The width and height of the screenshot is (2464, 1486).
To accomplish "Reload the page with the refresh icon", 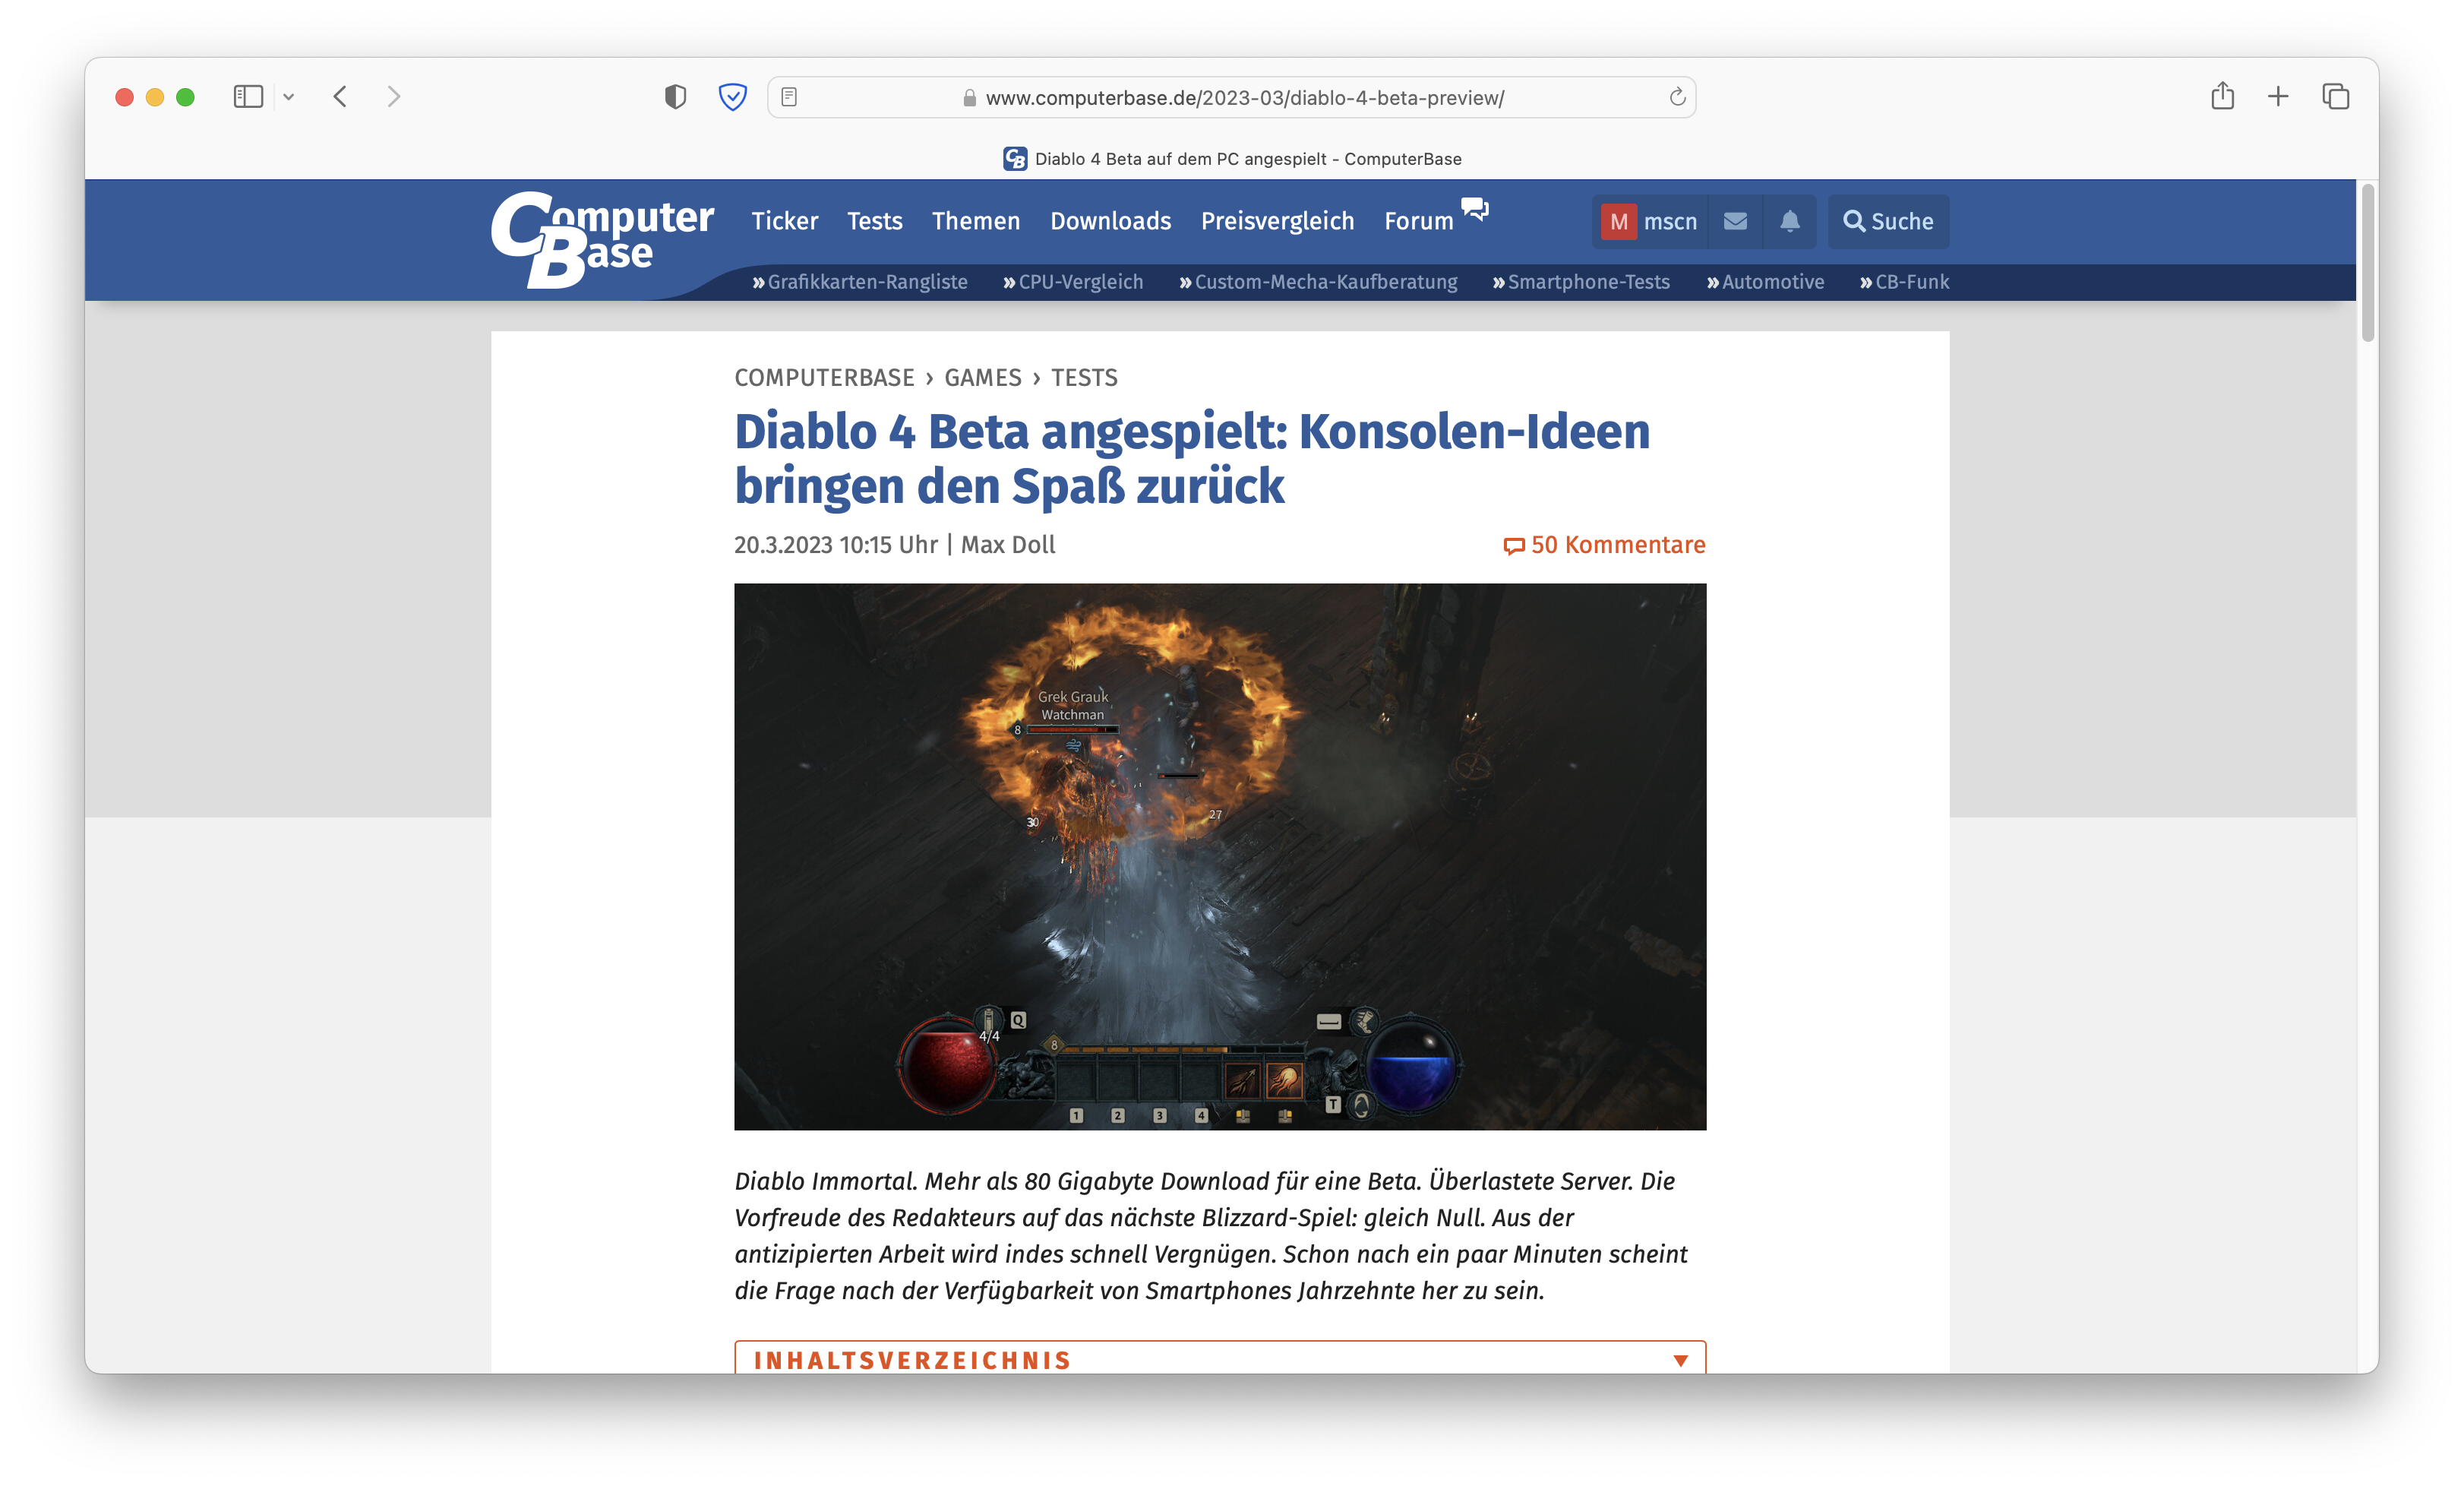I will [1677, 97].
